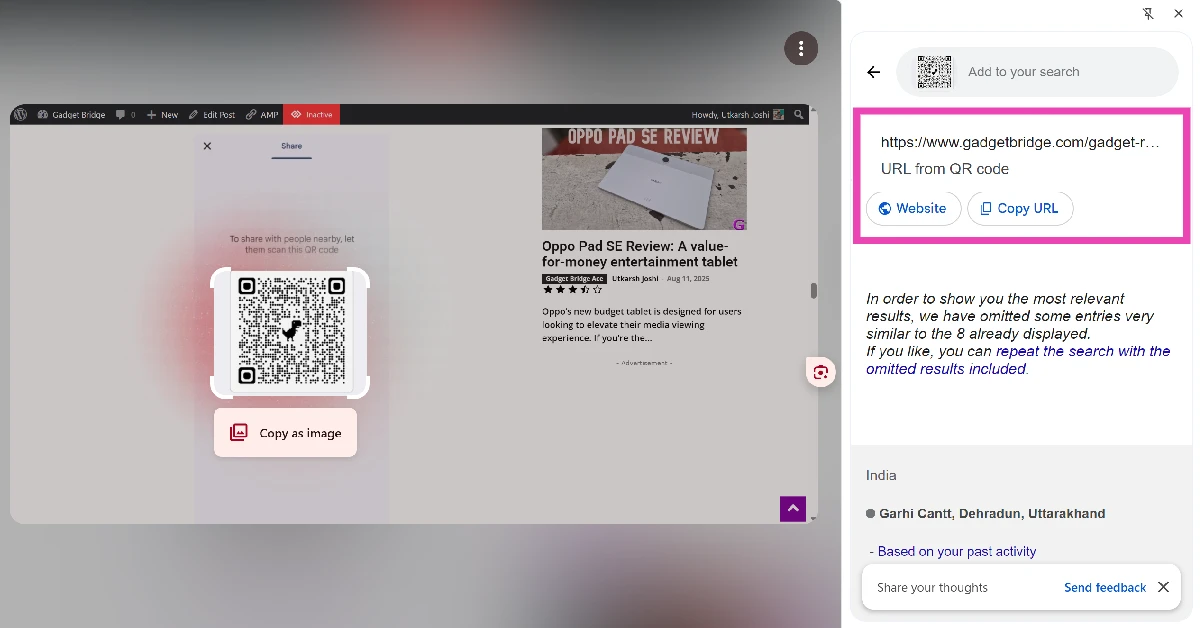Click the QR code thumbnail in the search bar
The width and height of the screenshot is (1200, 628).
[935, 71]
